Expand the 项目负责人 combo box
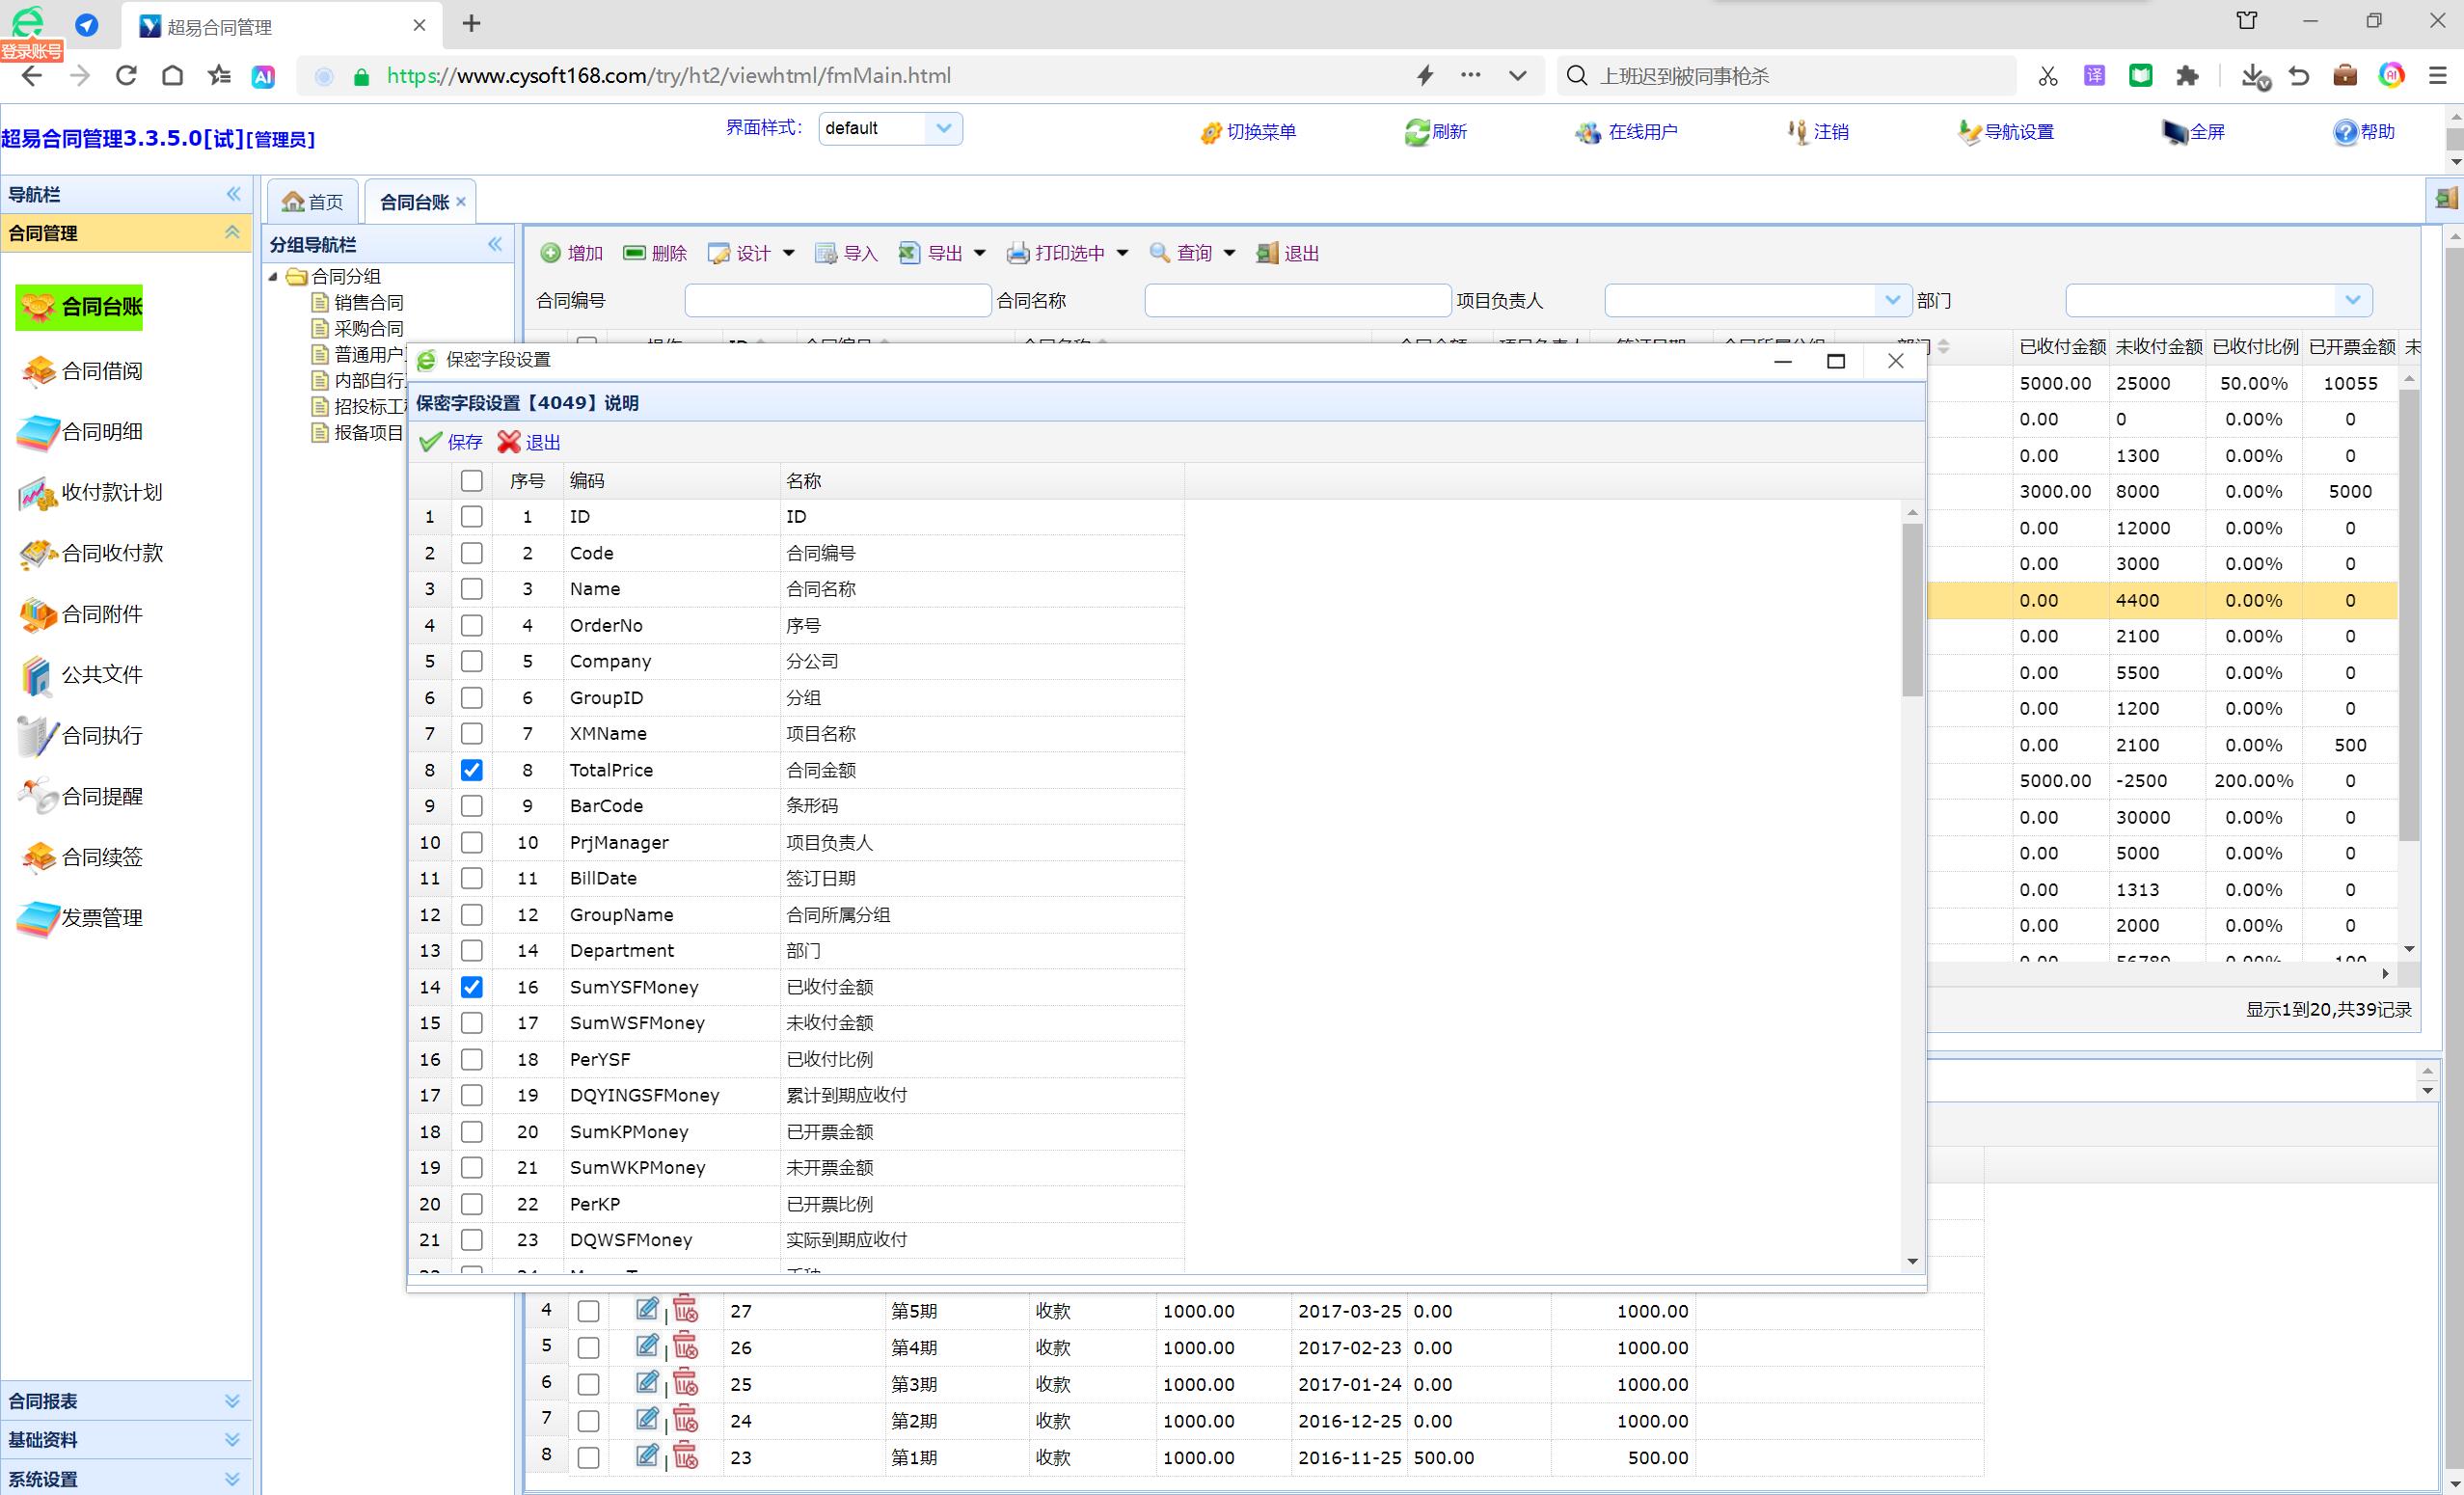The width and height of the screenshot is (2464, 1495). coord(1891,300)
